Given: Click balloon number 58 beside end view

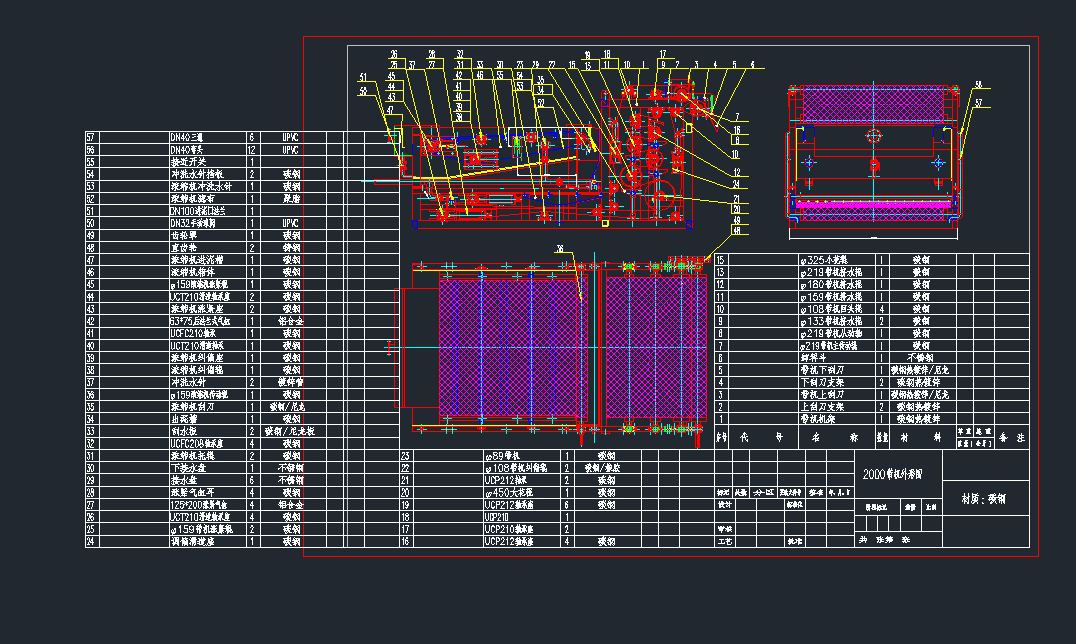Looking at the screenshot, I should pos(978,84).
